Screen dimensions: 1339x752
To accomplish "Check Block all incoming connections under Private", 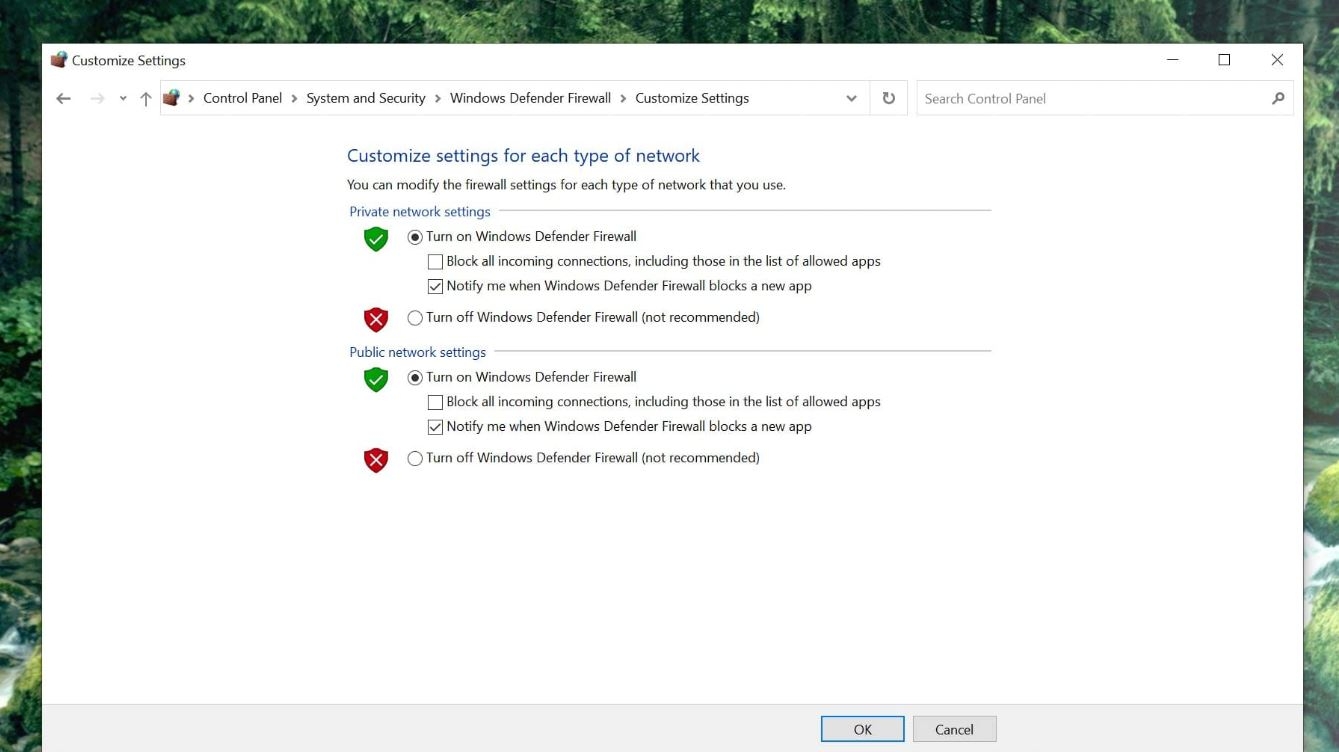I will point(435,262).
